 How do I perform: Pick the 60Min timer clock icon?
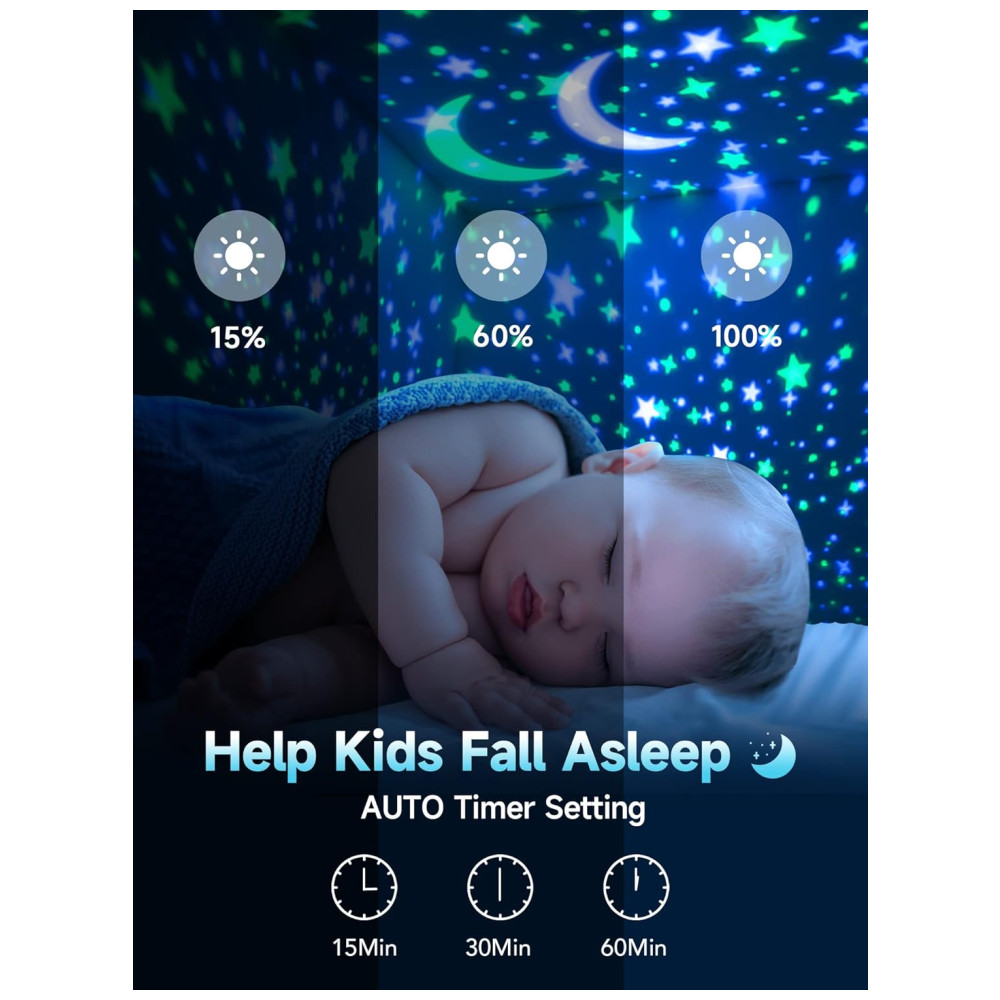point(636,887)
